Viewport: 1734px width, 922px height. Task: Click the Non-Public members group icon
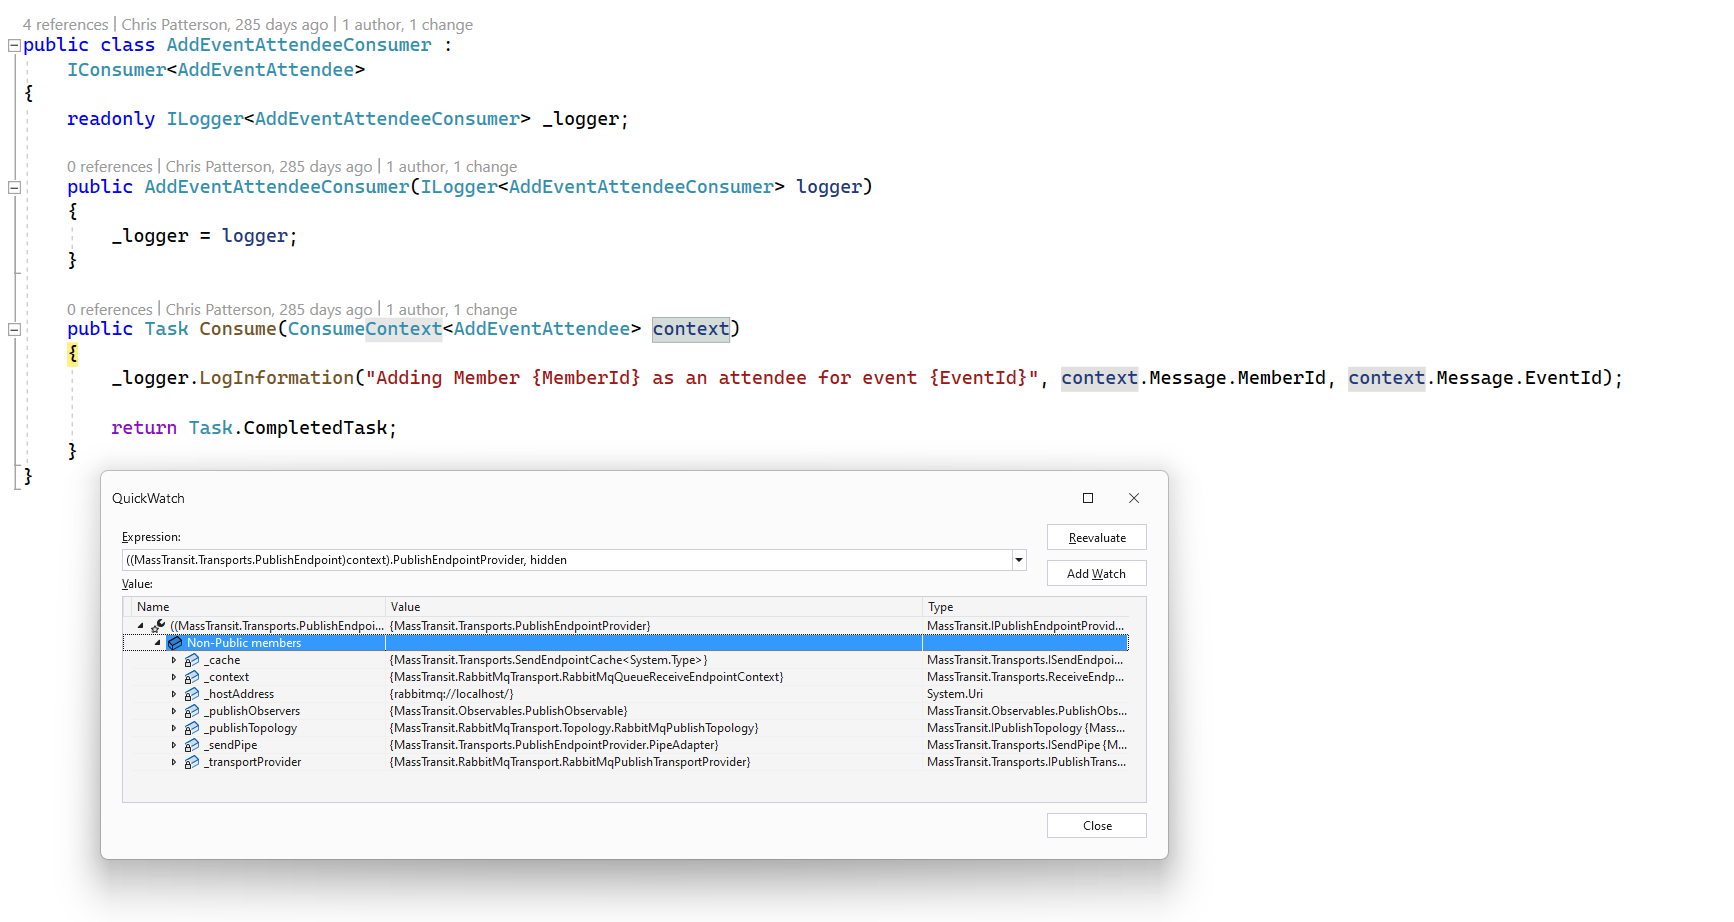176,643
